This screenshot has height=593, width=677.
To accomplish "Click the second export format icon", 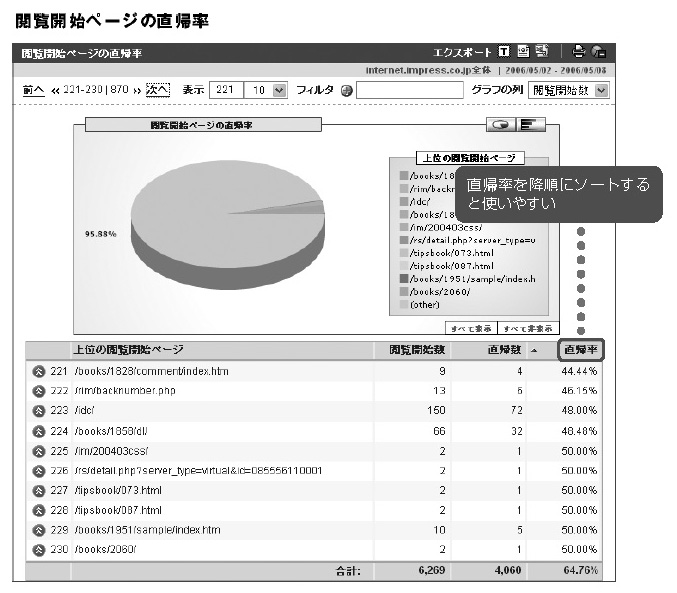I will point(523,52).
